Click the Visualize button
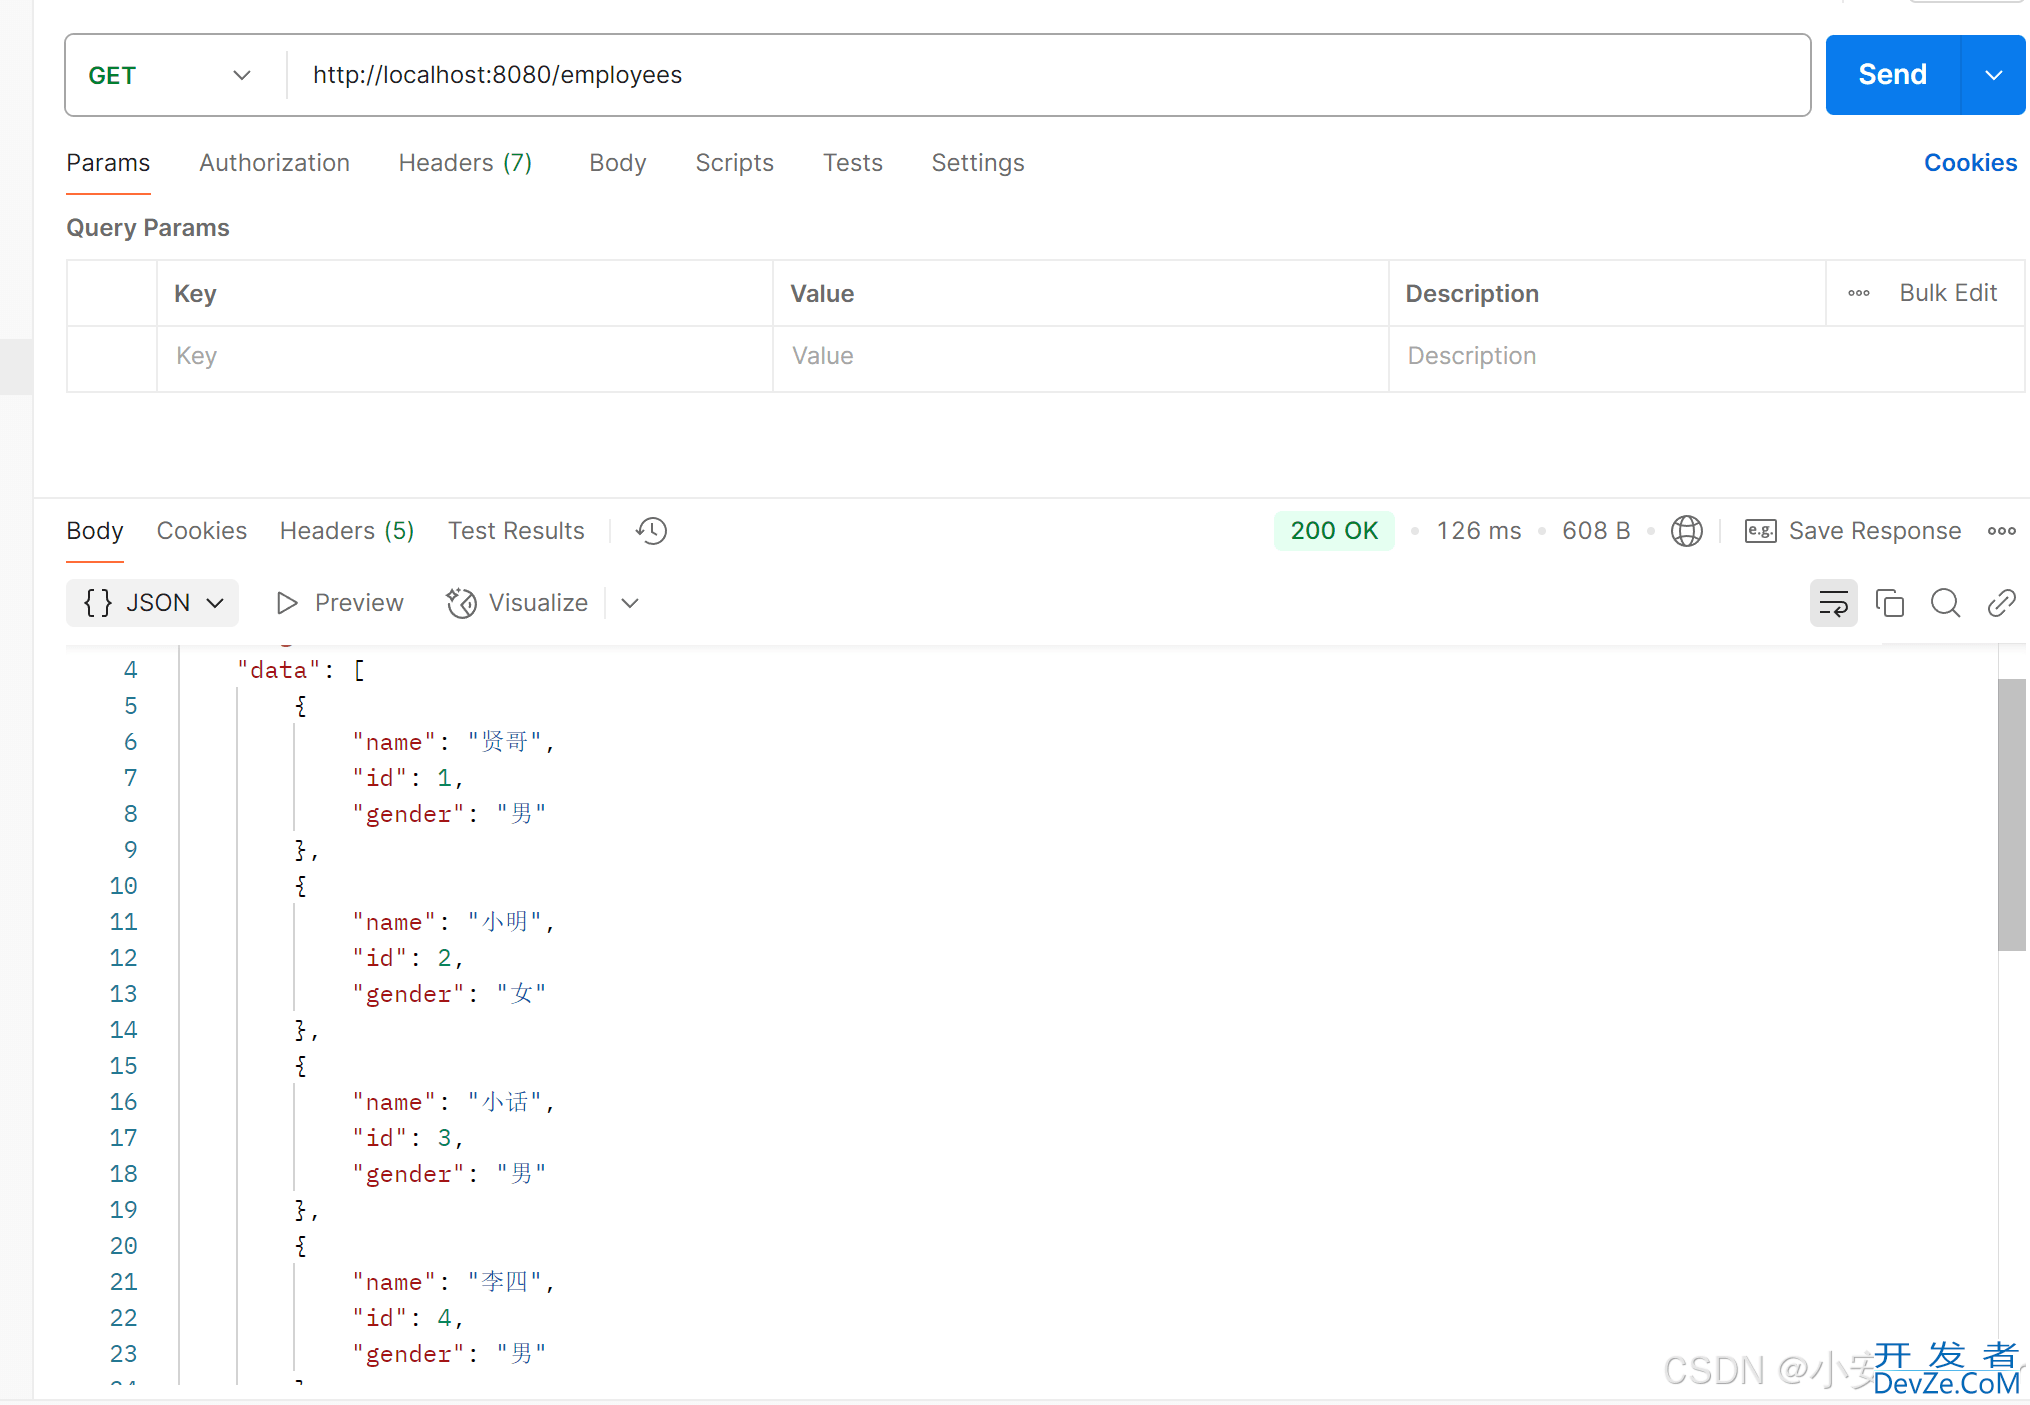The image size is (2030, 1405). point(518,603)
